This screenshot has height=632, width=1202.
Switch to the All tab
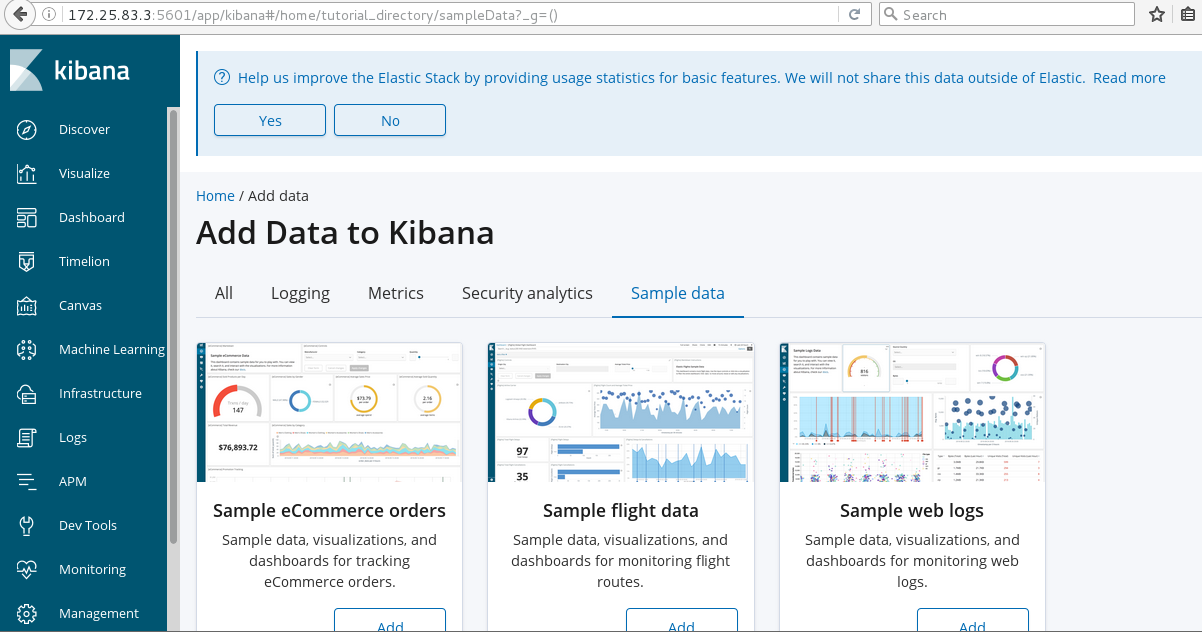click(224, 293)
